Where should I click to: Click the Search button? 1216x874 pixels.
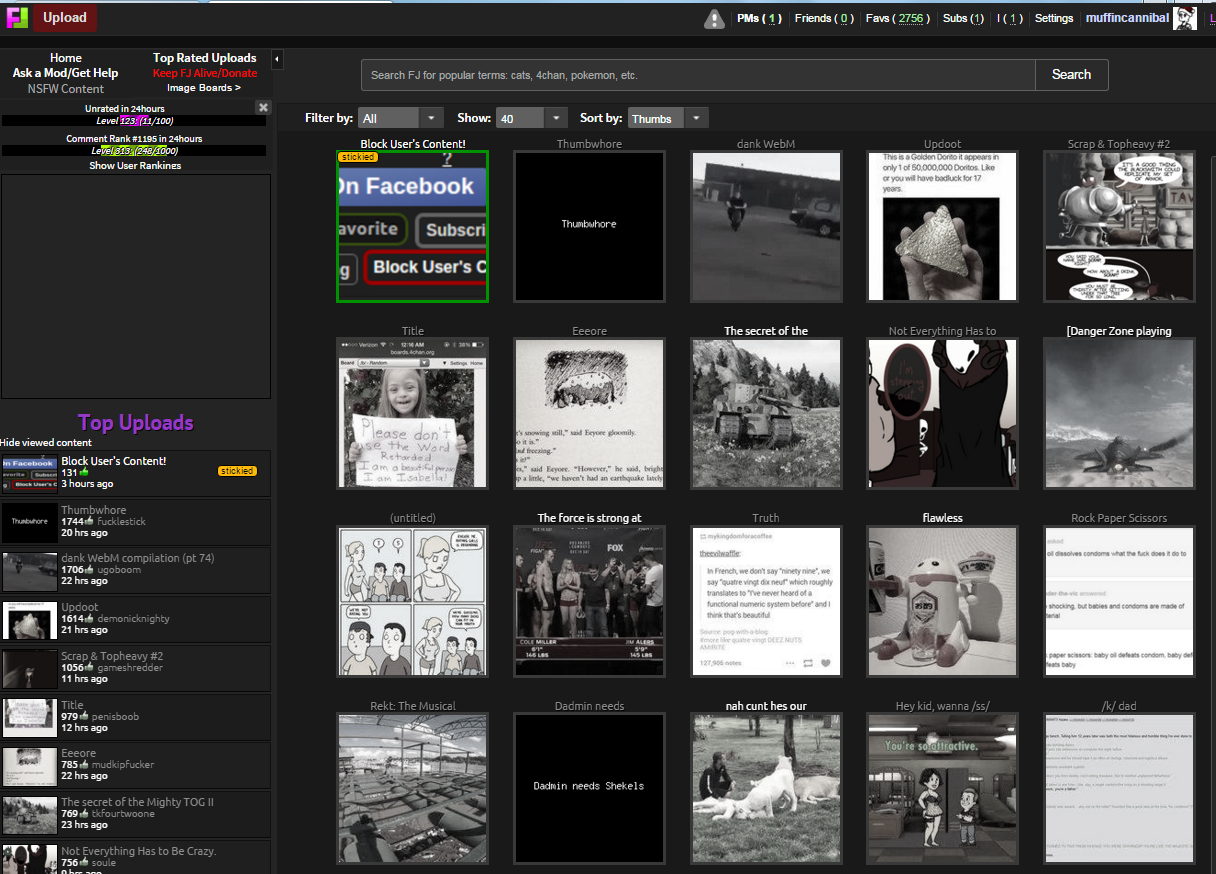point(1071,75)
